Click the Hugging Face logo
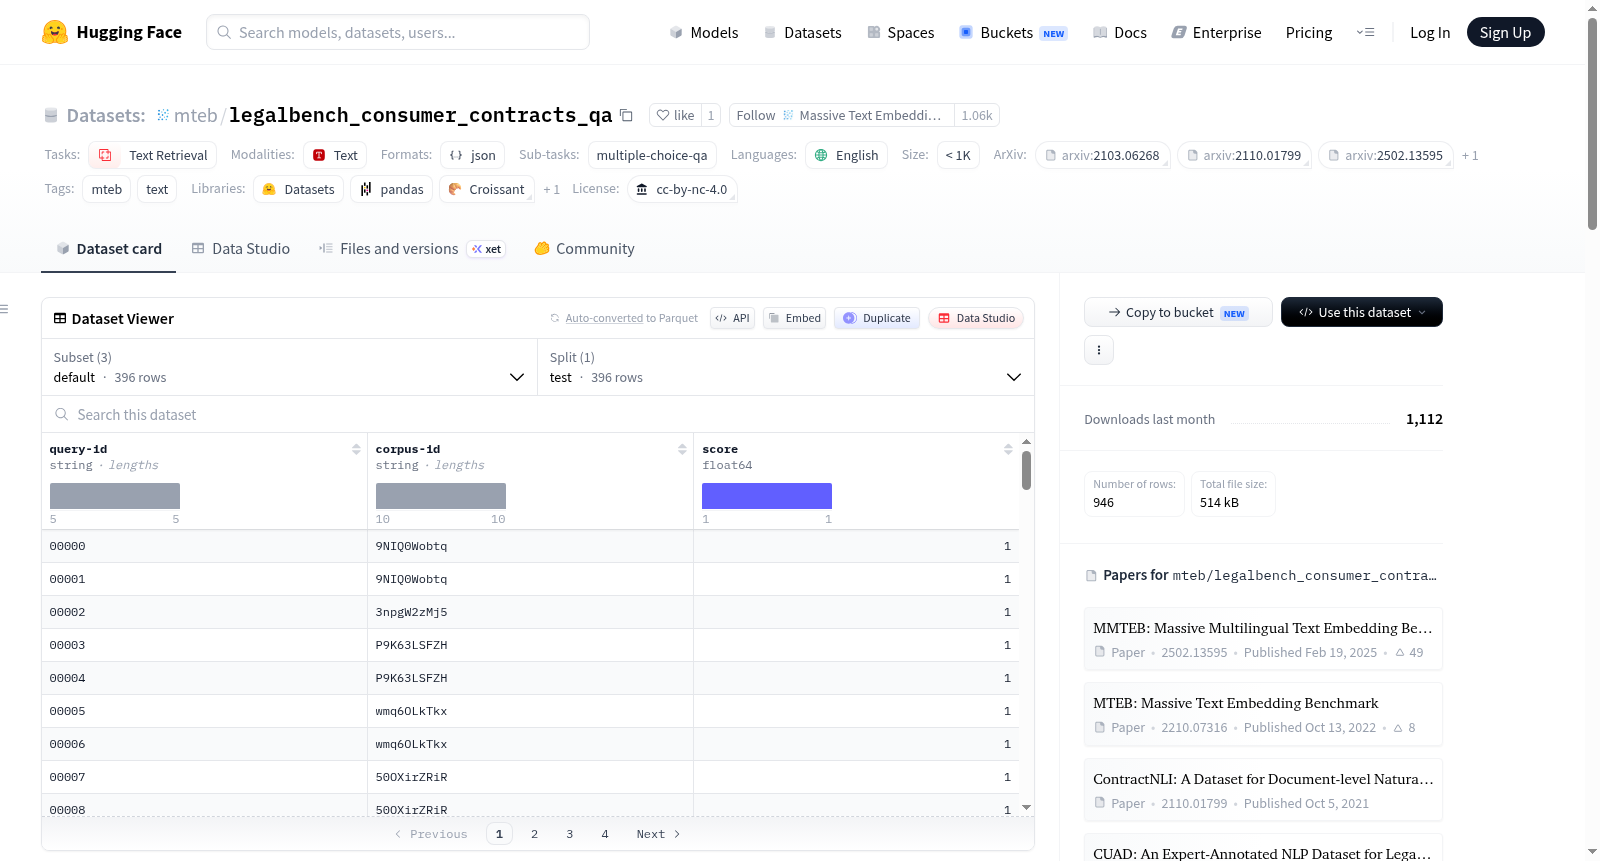The image size is (1600, 861). (112, 32)
